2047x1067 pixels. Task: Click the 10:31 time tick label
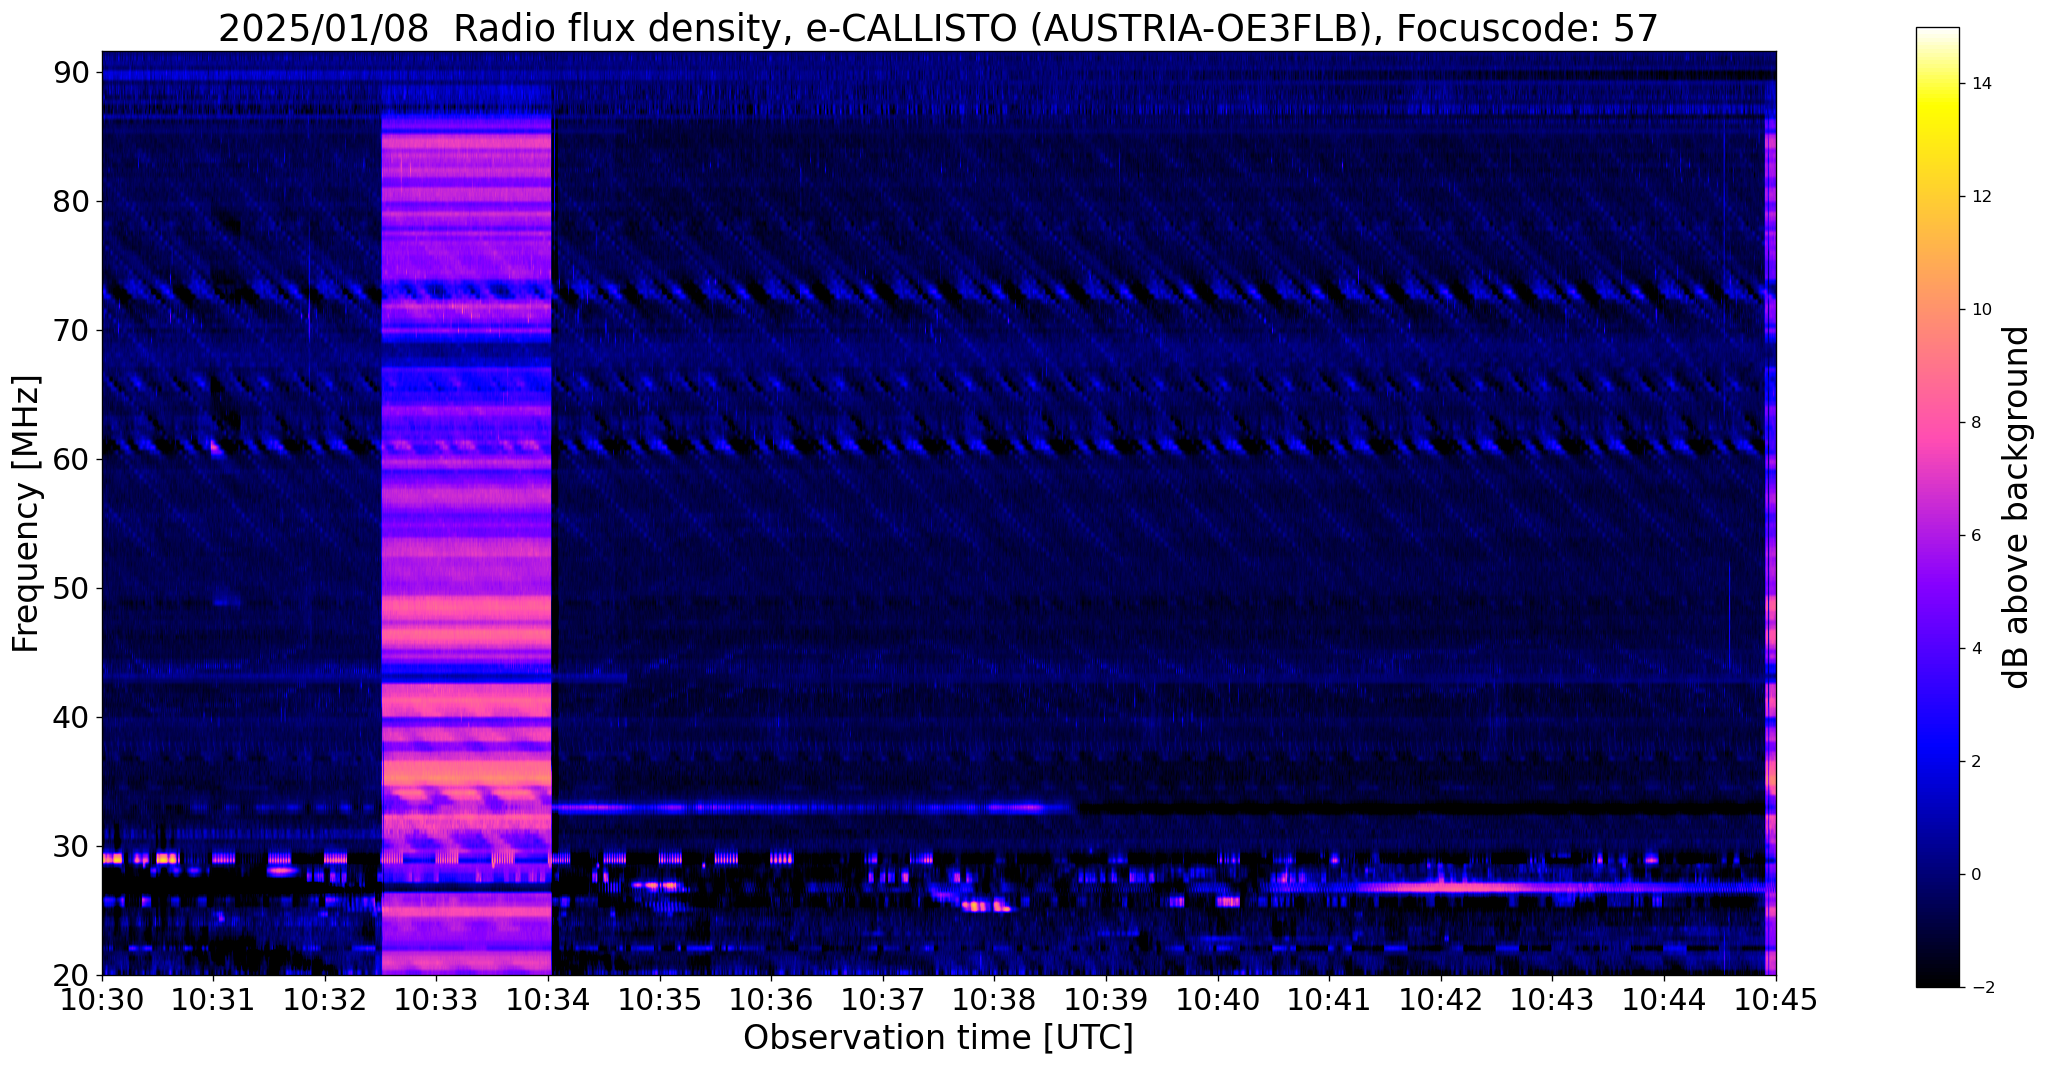coord(213,999)
